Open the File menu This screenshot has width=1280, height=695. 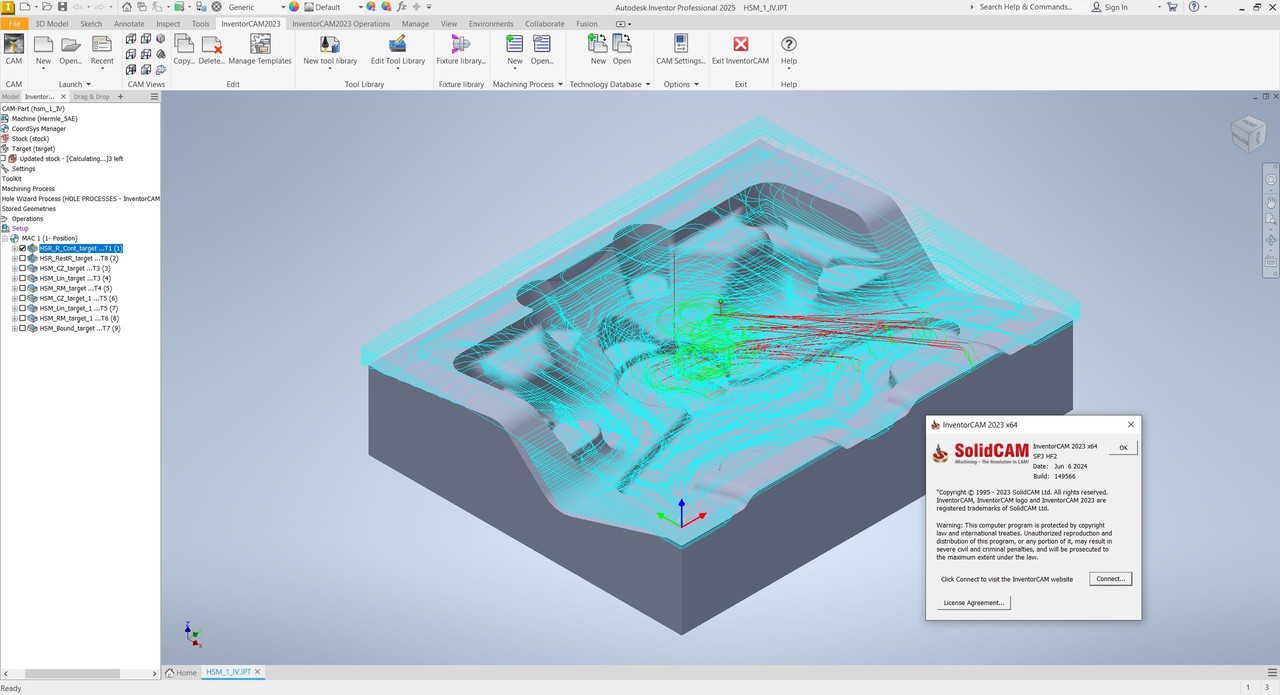14,23
